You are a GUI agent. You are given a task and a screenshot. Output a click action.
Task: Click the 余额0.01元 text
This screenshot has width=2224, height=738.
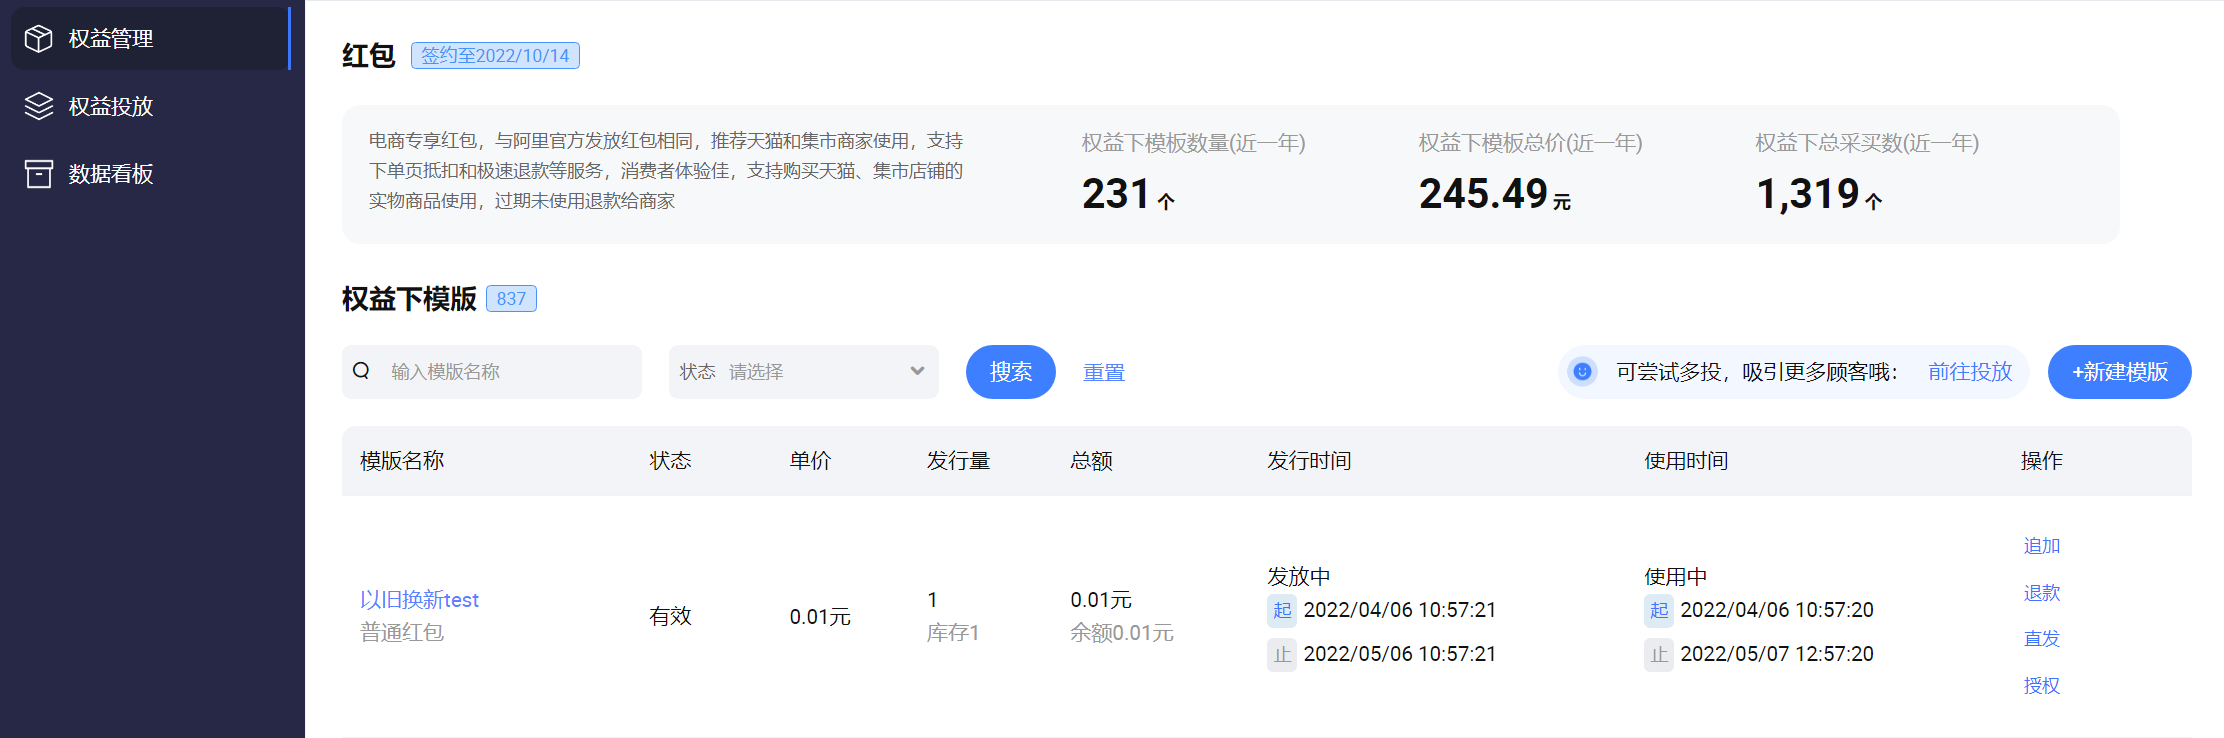click(1122, 633)
